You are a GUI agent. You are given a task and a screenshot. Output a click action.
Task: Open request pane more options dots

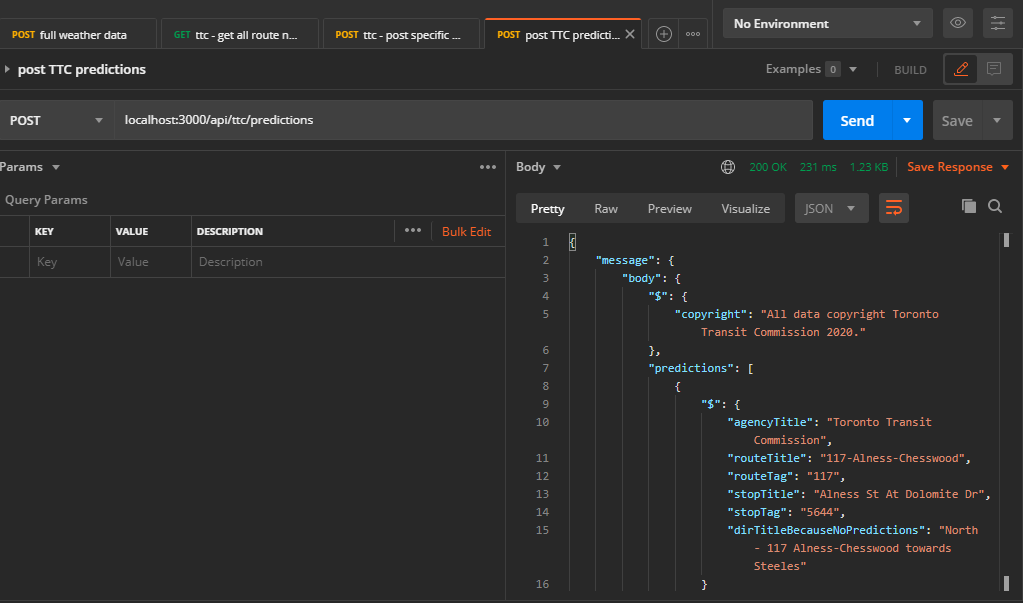tap(488, 167)
